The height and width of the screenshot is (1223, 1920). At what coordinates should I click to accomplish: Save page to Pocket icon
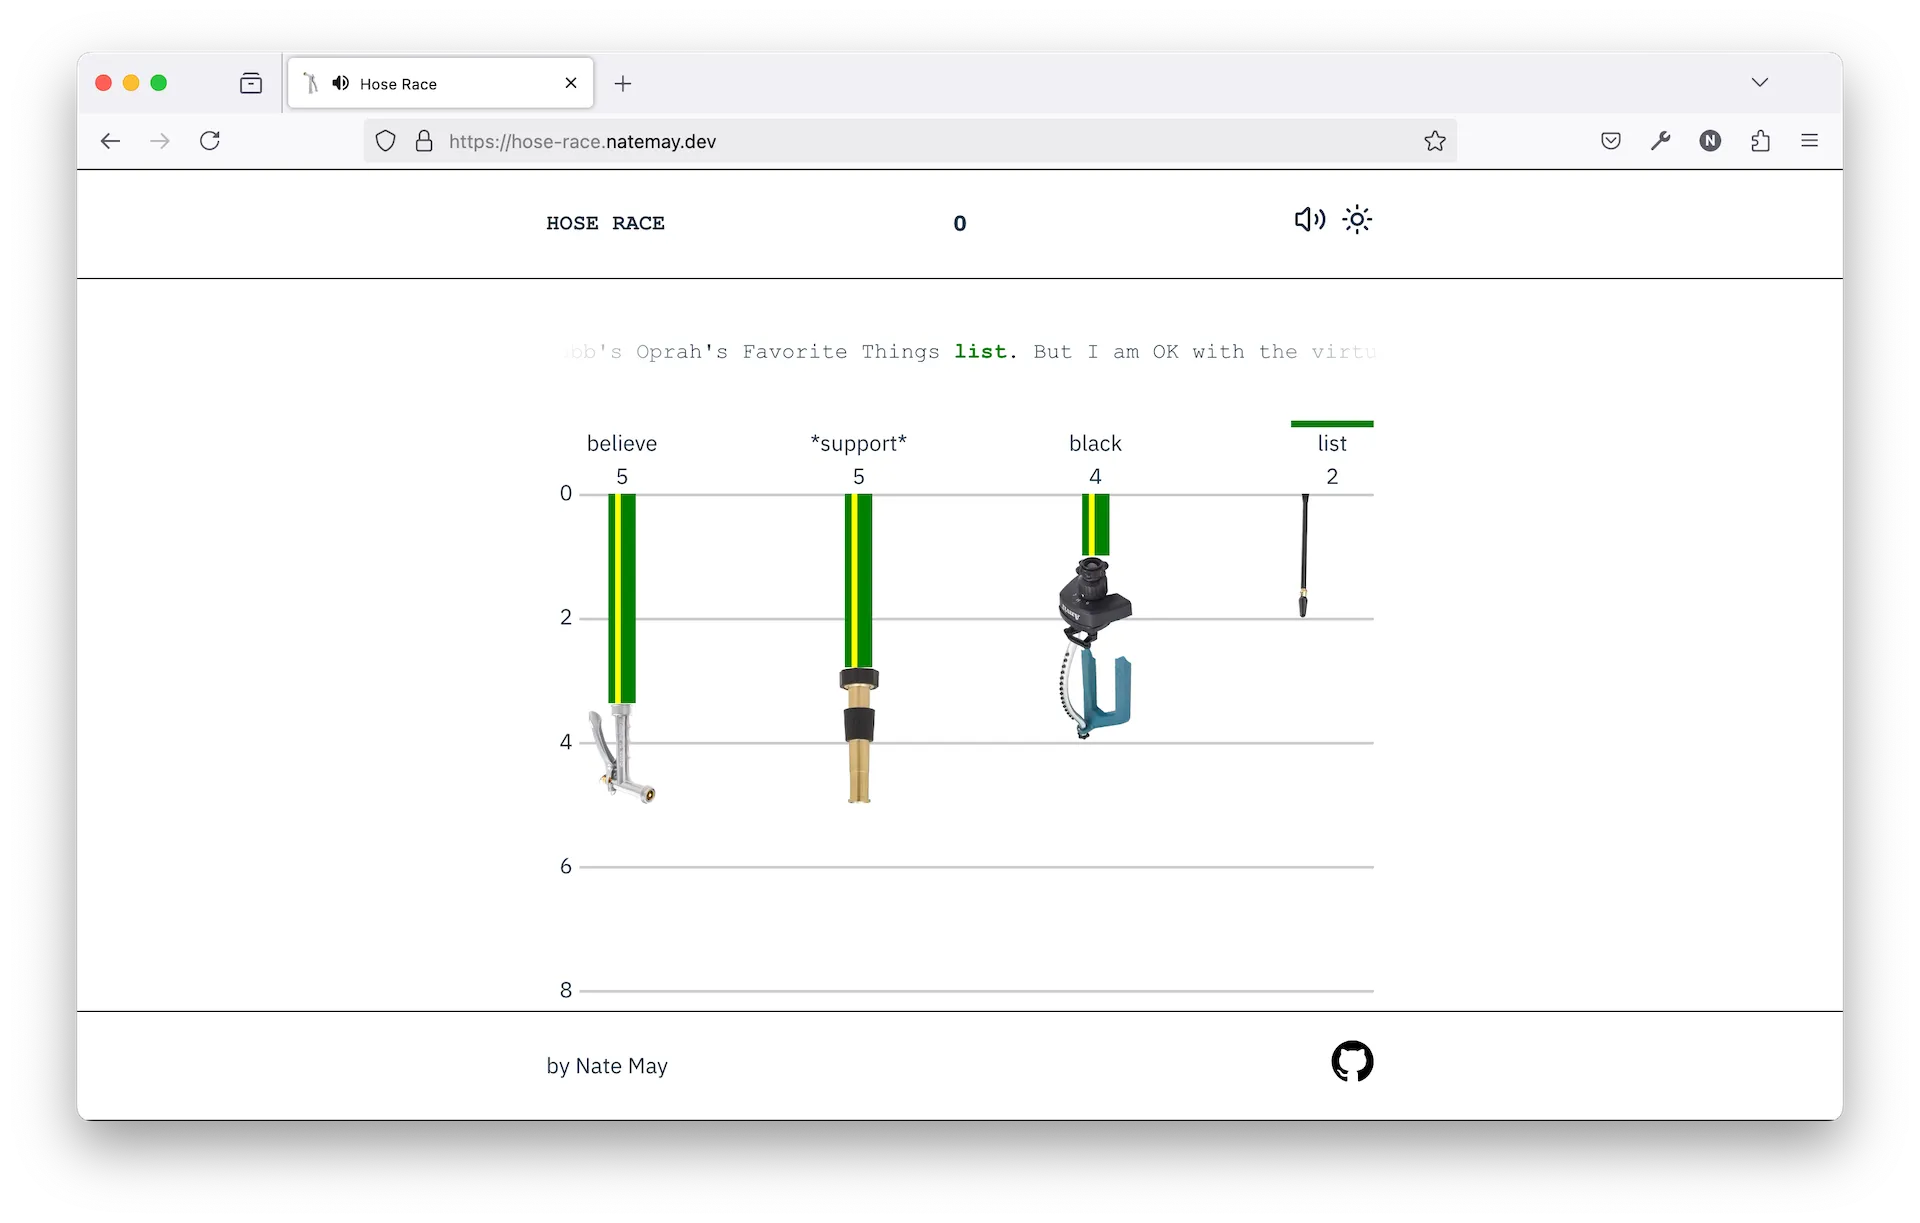click(1610, 141)
